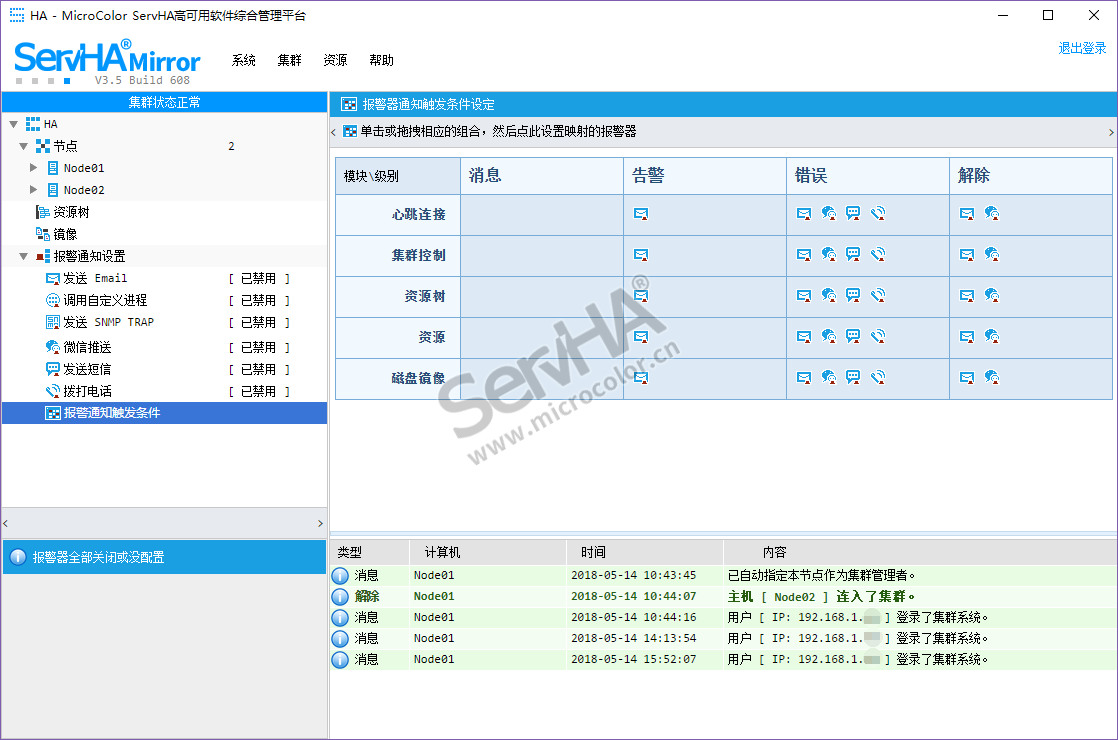
Task: Click phone call icon in 资源 错误 cell
Action: (x=878, y=337)
